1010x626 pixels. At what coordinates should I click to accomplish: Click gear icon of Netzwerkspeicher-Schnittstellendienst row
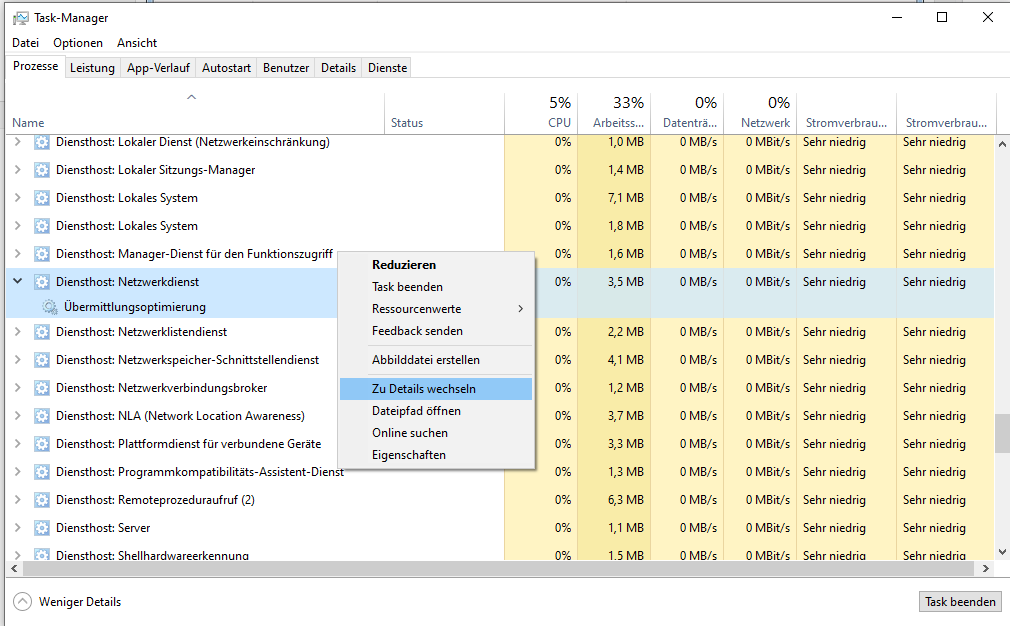(42, 360)
